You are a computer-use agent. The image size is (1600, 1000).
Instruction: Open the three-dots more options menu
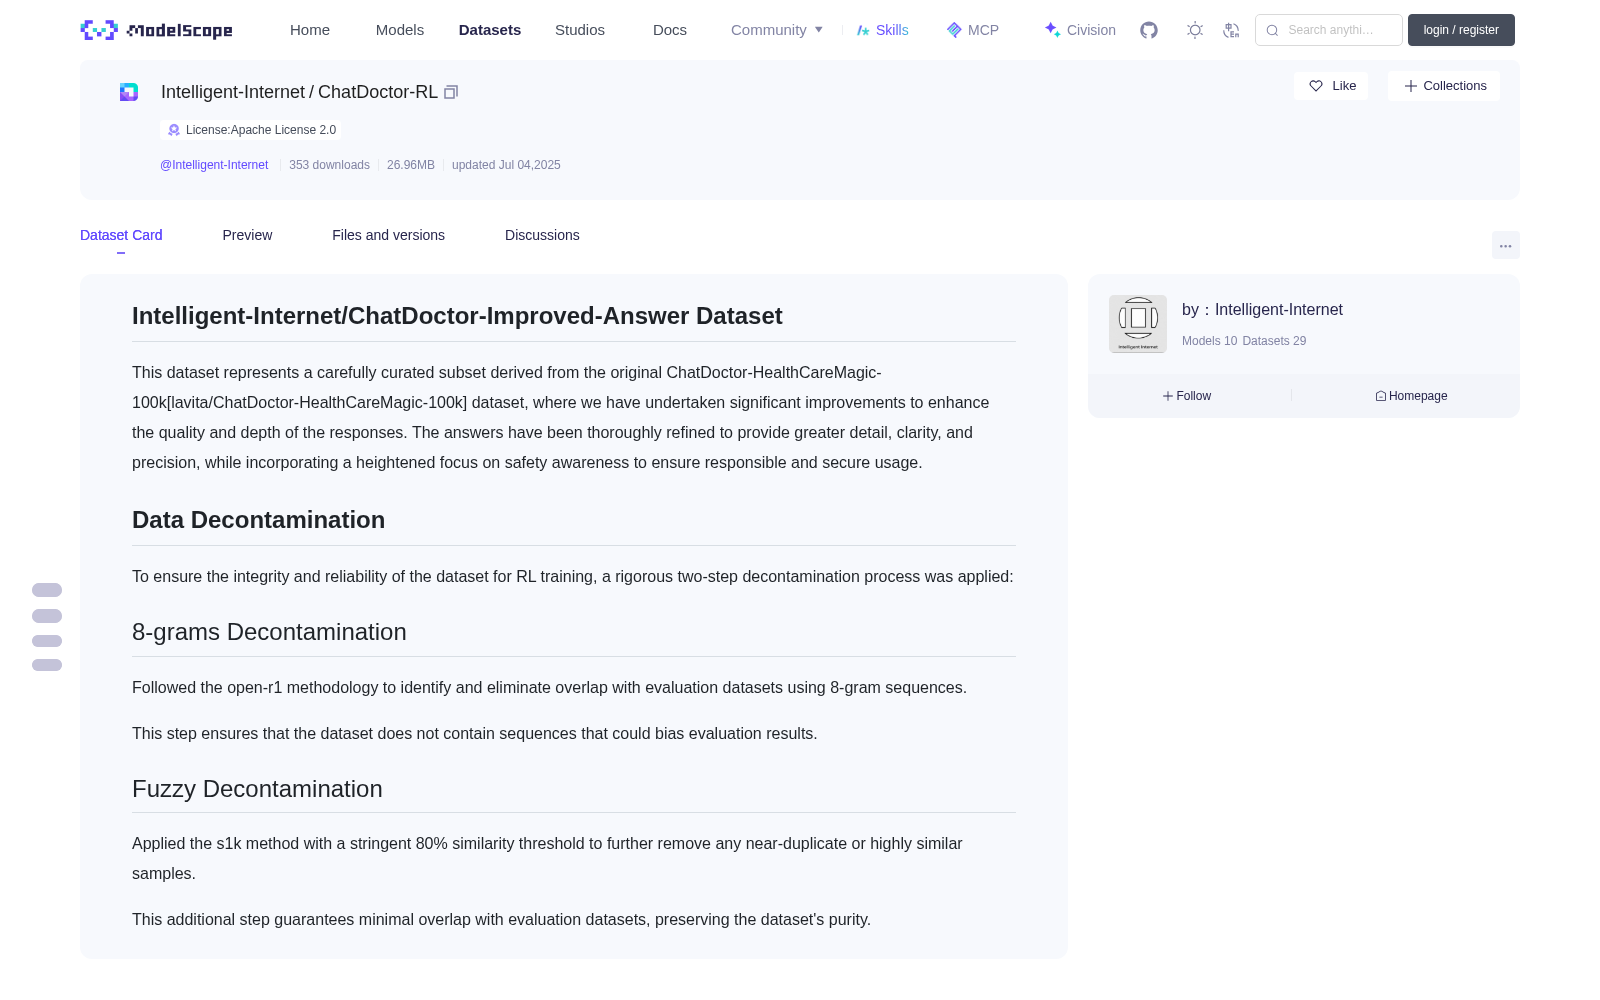pyautogui.click(x=1505, y=245)
